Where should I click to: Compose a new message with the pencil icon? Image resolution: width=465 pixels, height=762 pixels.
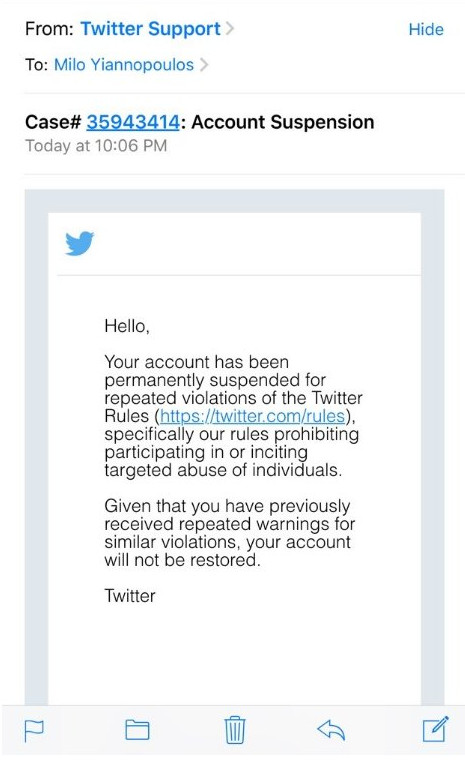[435, 729]
